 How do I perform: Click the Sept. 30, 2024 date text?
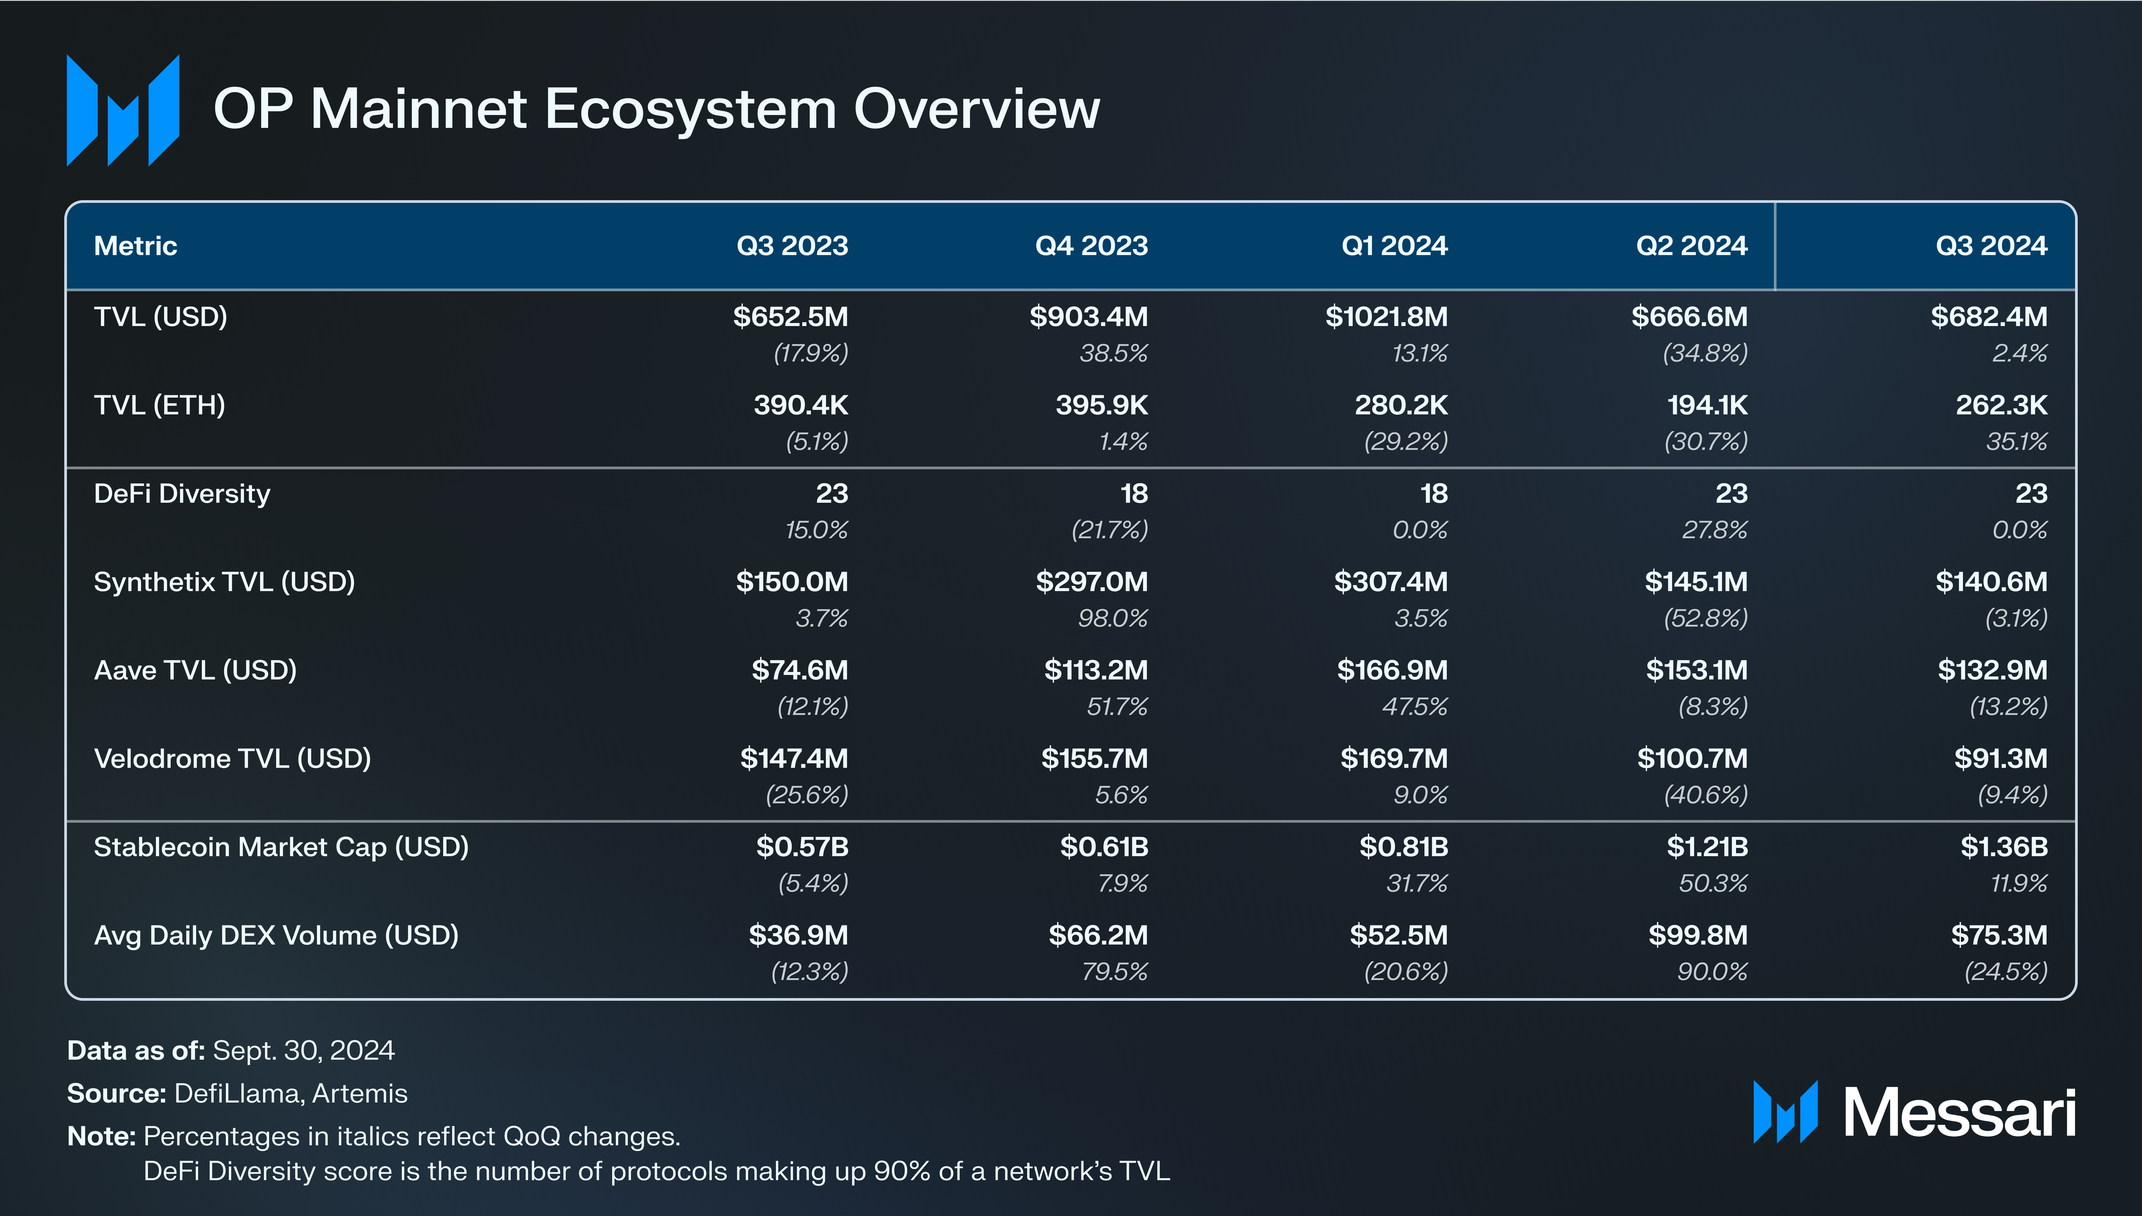tap(303, 1050)
